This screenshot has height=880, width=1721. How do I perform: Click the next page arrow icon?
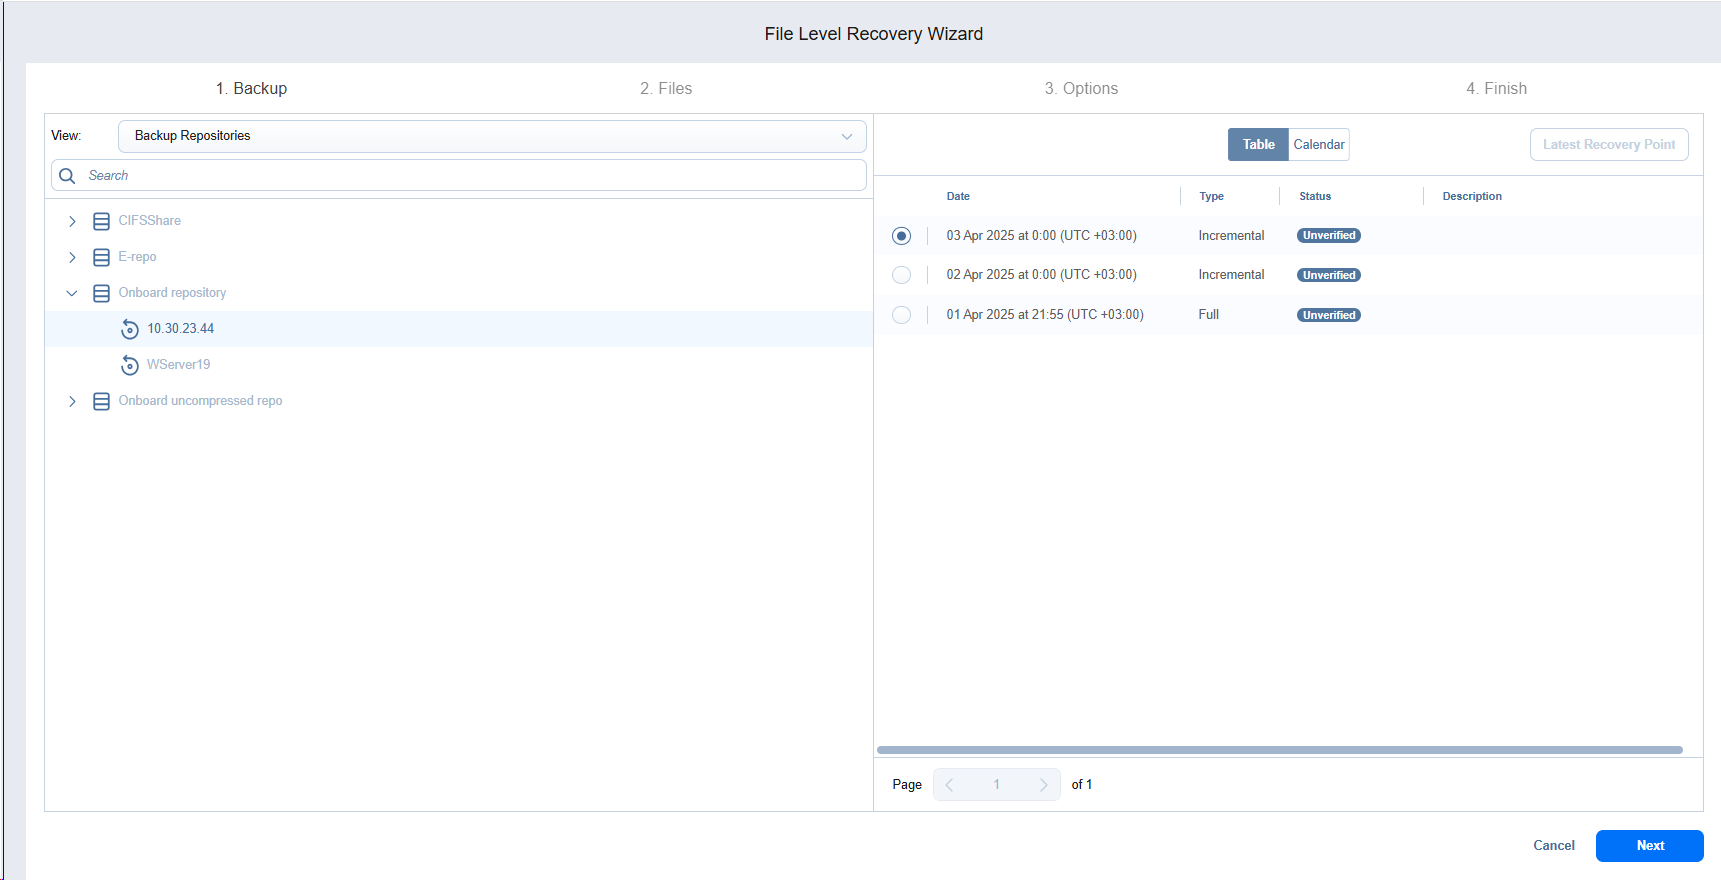[x=1043, y=785]
